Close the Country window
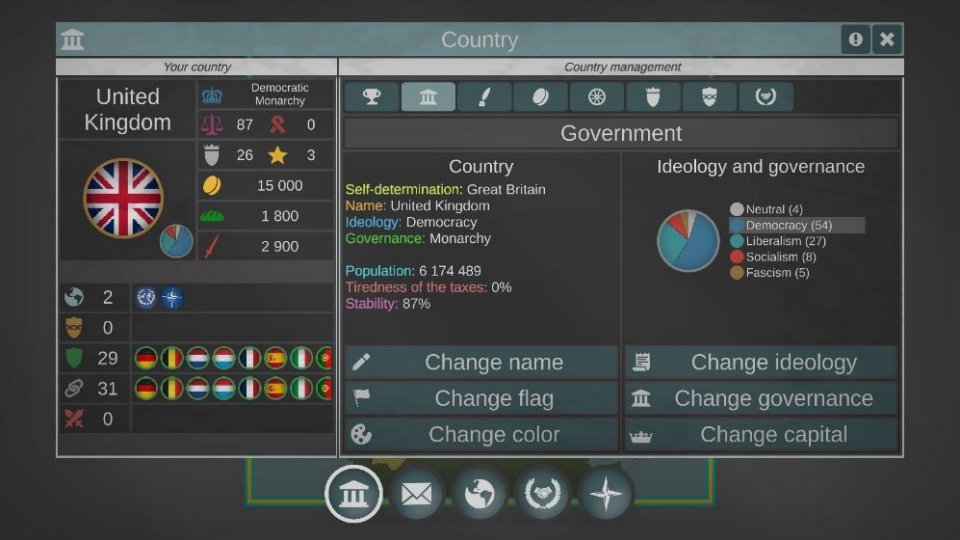The width and height of the screenshot is (960, 540). 887,40
